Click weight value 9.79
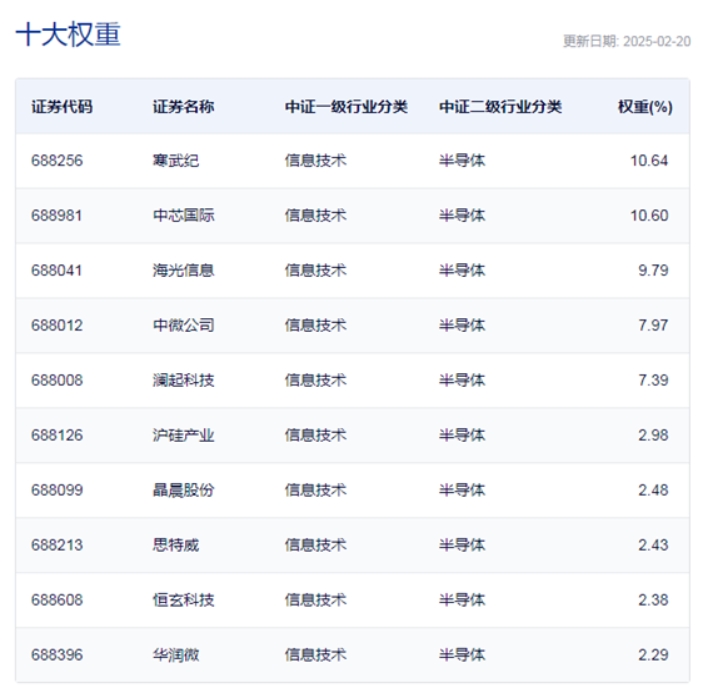 tap(653, 270)
